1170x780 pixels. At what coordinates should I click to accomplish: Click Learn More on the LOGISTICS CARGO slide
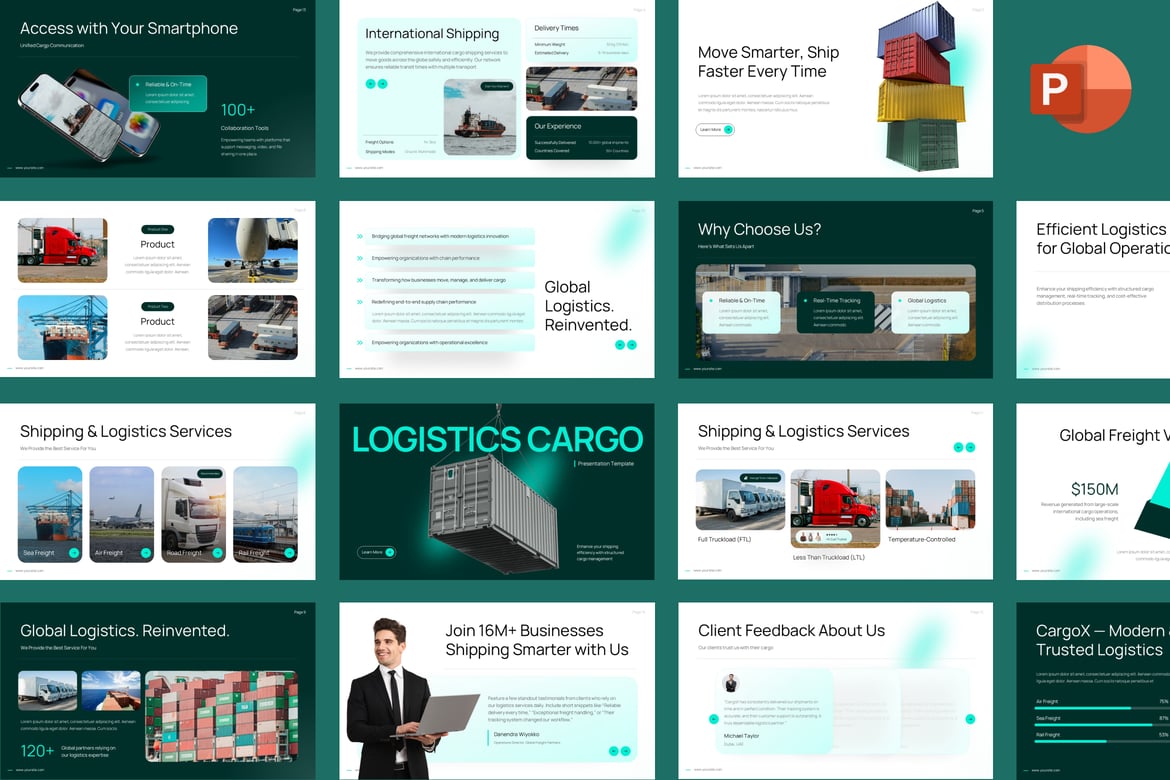pos(376,552)
